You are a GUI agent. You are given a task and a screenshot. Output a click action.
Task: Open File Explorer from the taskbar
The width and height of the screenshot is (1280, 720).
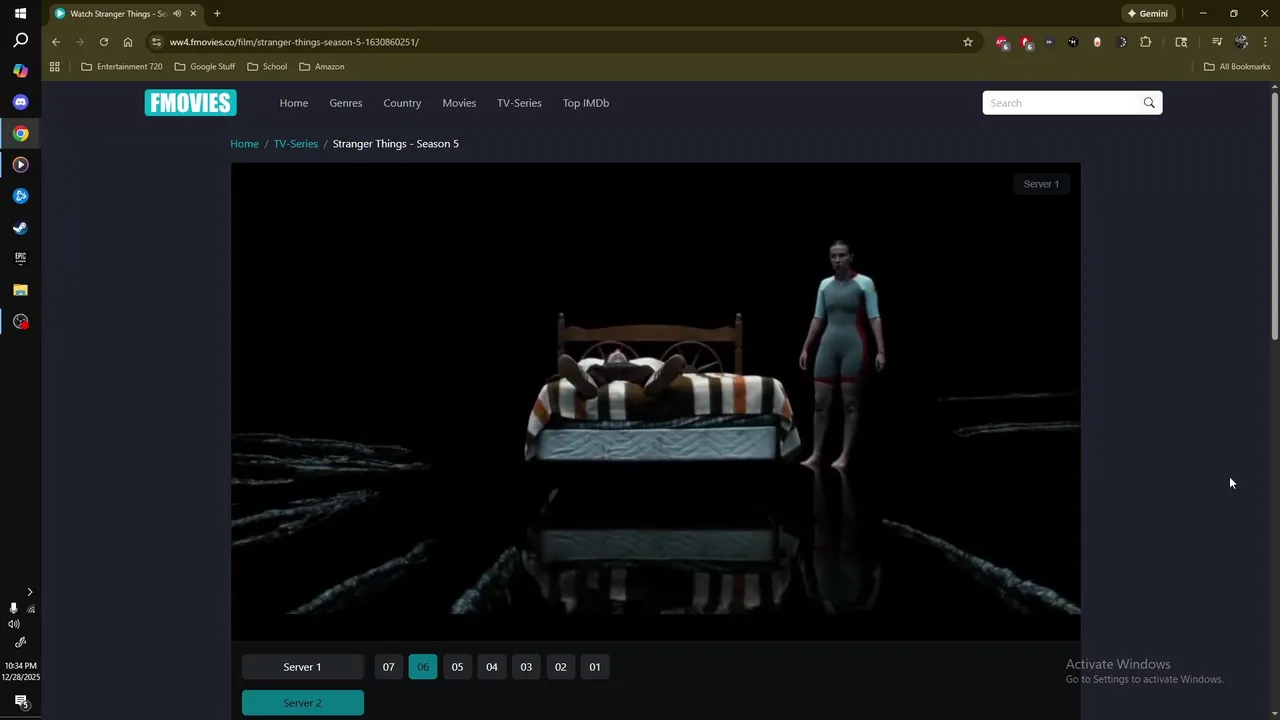[x=20, y=290]
